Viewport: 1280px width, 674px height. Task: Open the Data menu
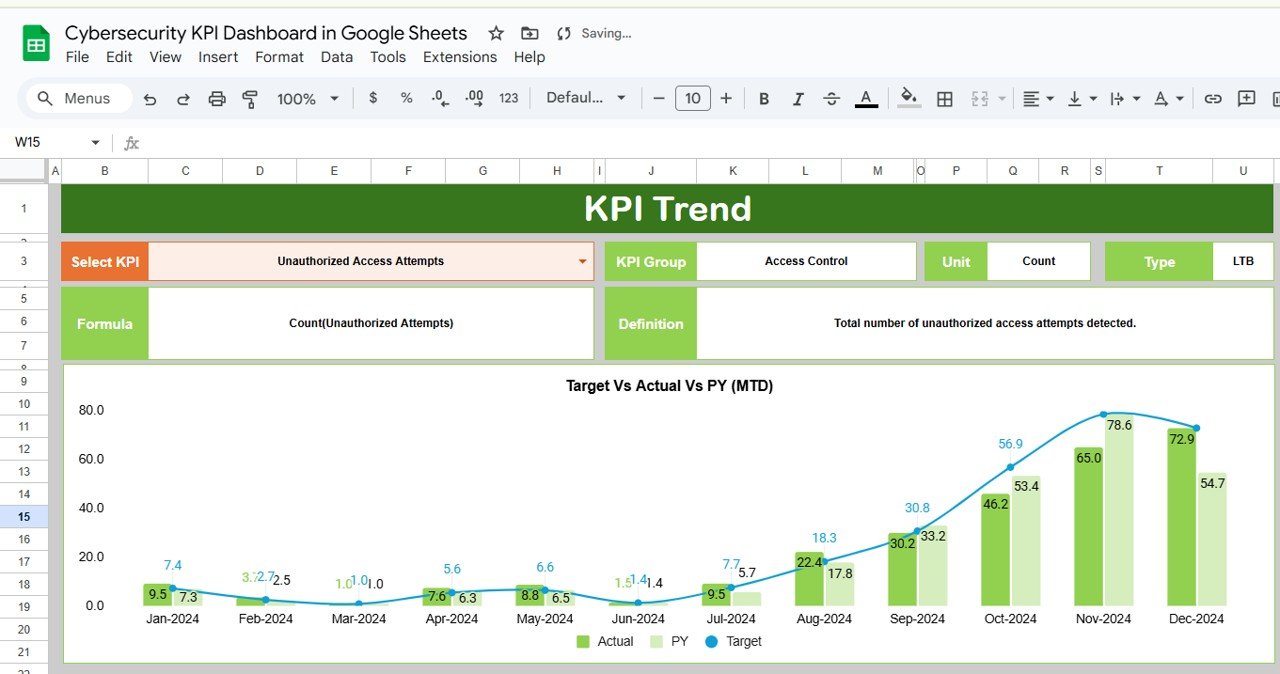click(337, 57)
